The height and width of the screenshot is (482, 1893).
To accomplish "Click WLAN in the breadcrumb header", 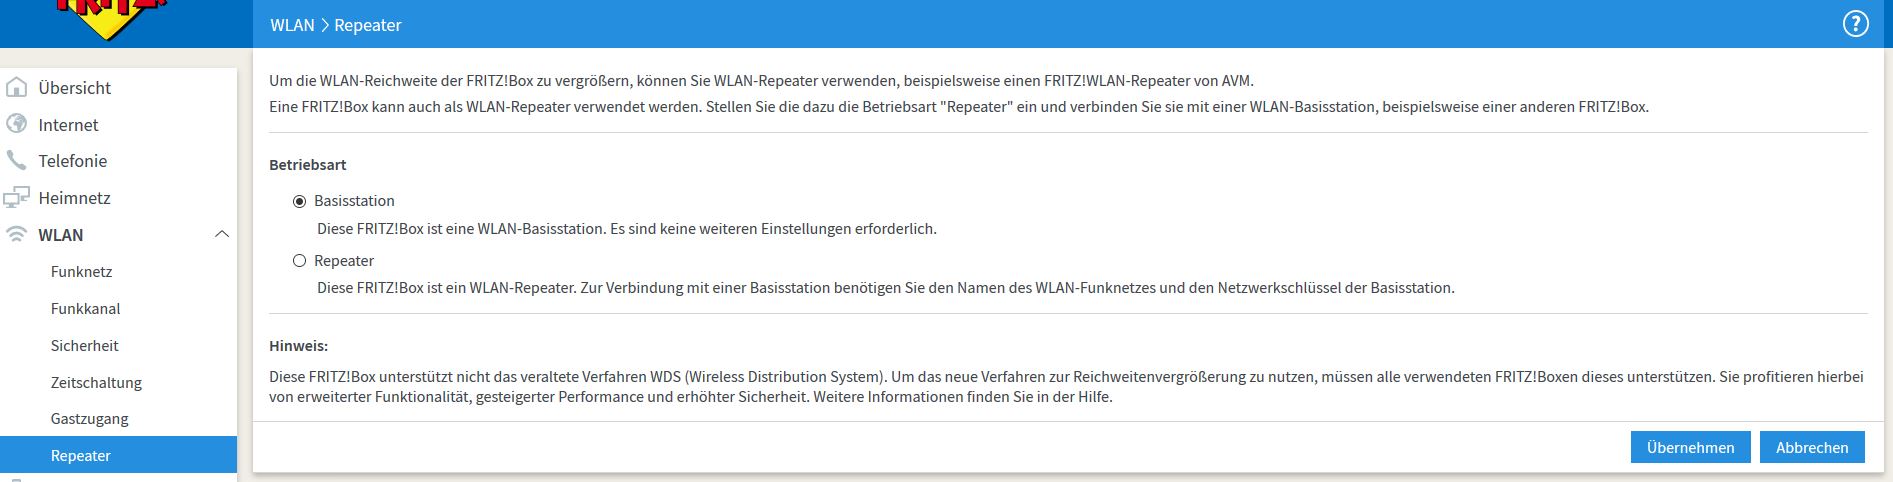I will click(292, 25).
